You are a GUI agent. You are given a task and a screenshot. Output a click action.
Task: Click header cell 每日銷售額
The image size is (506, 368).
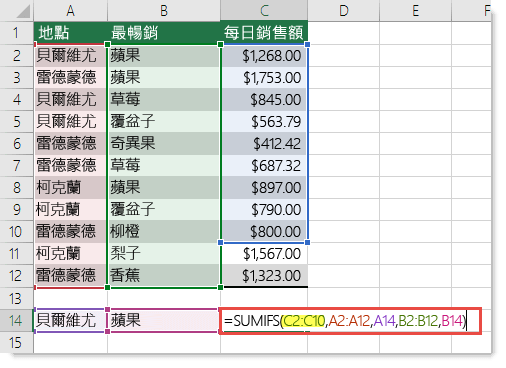(x=264, y=33)
